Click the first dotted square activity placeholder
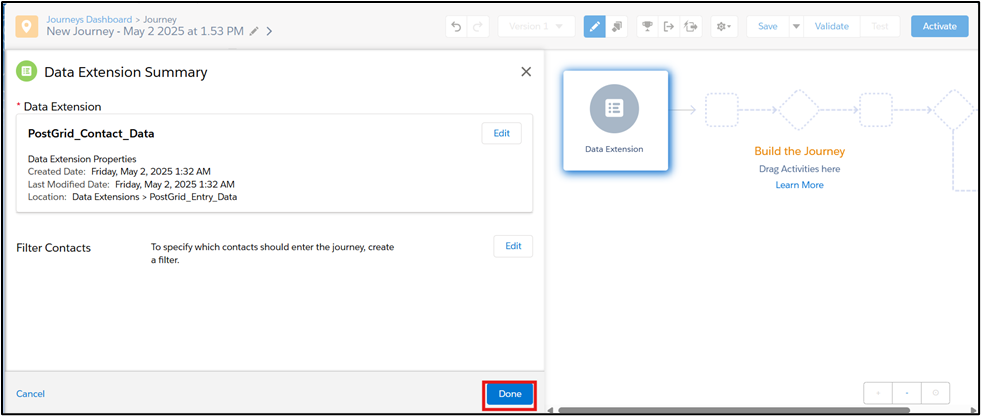Viewport: 981px width, 416px height. point(721,110)
